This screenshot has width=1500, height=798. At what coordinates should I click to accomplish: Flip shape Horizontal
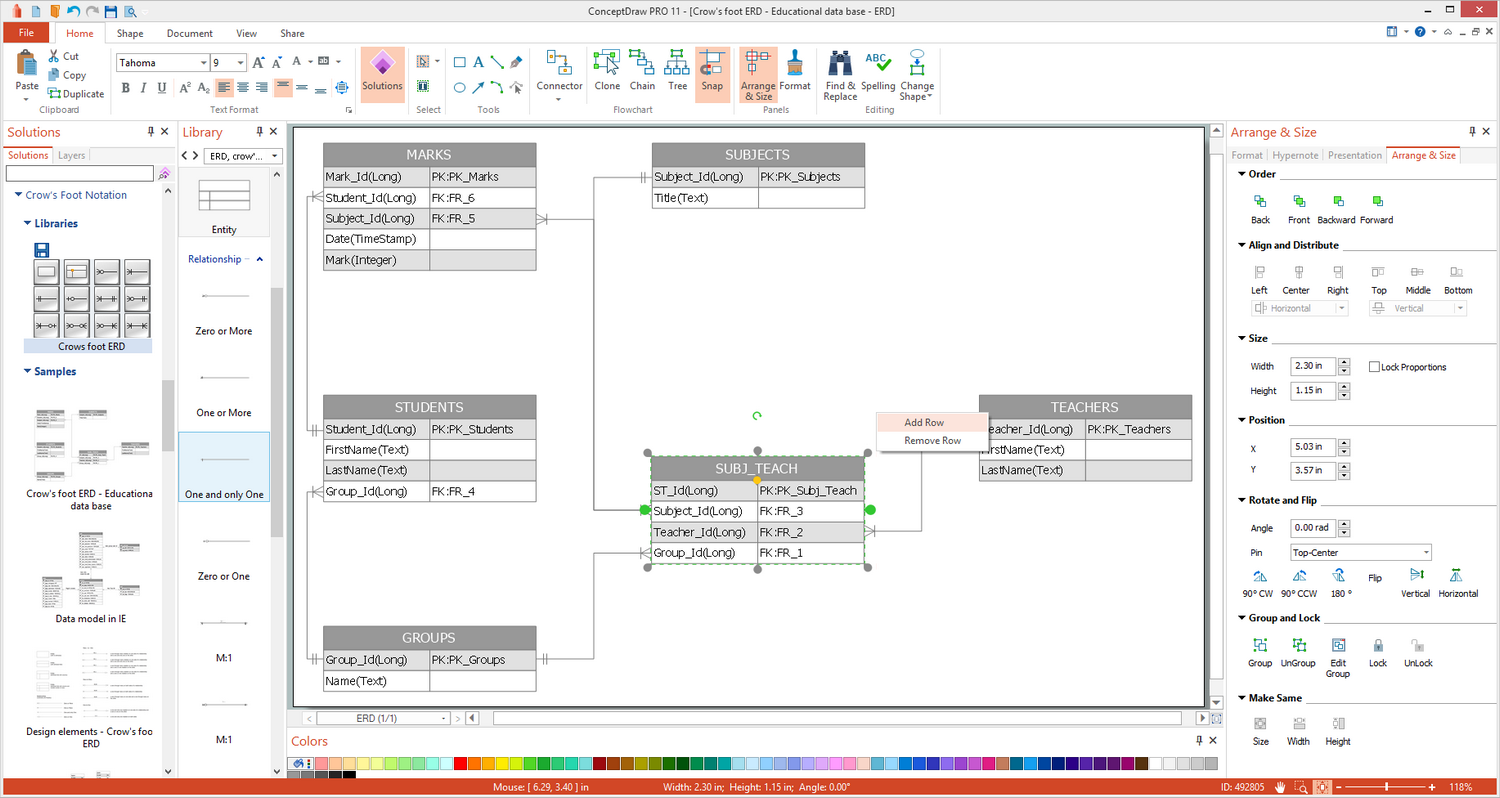coord(1458,583)
